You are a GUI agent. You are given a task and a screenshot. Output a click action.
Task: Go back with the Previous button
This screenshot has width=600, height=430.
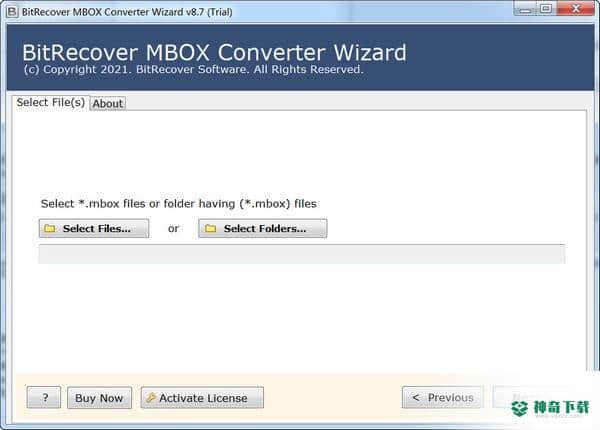(442, 397)
